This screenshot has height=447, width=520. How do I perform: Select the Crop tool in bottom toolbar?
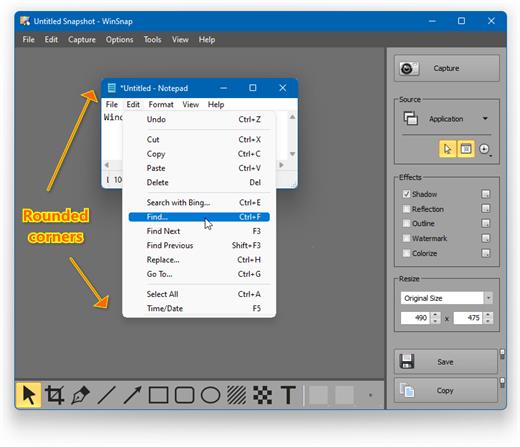55,395
